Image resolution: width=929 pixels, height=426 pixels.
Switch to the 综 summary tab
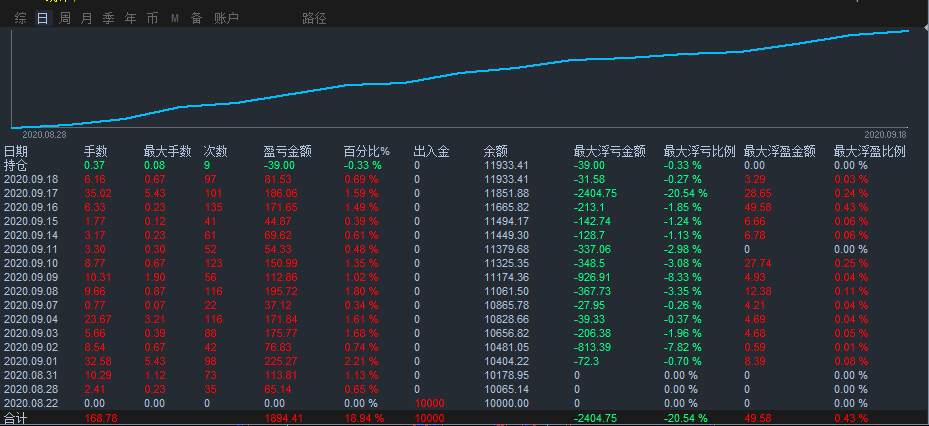pos(20,18)
